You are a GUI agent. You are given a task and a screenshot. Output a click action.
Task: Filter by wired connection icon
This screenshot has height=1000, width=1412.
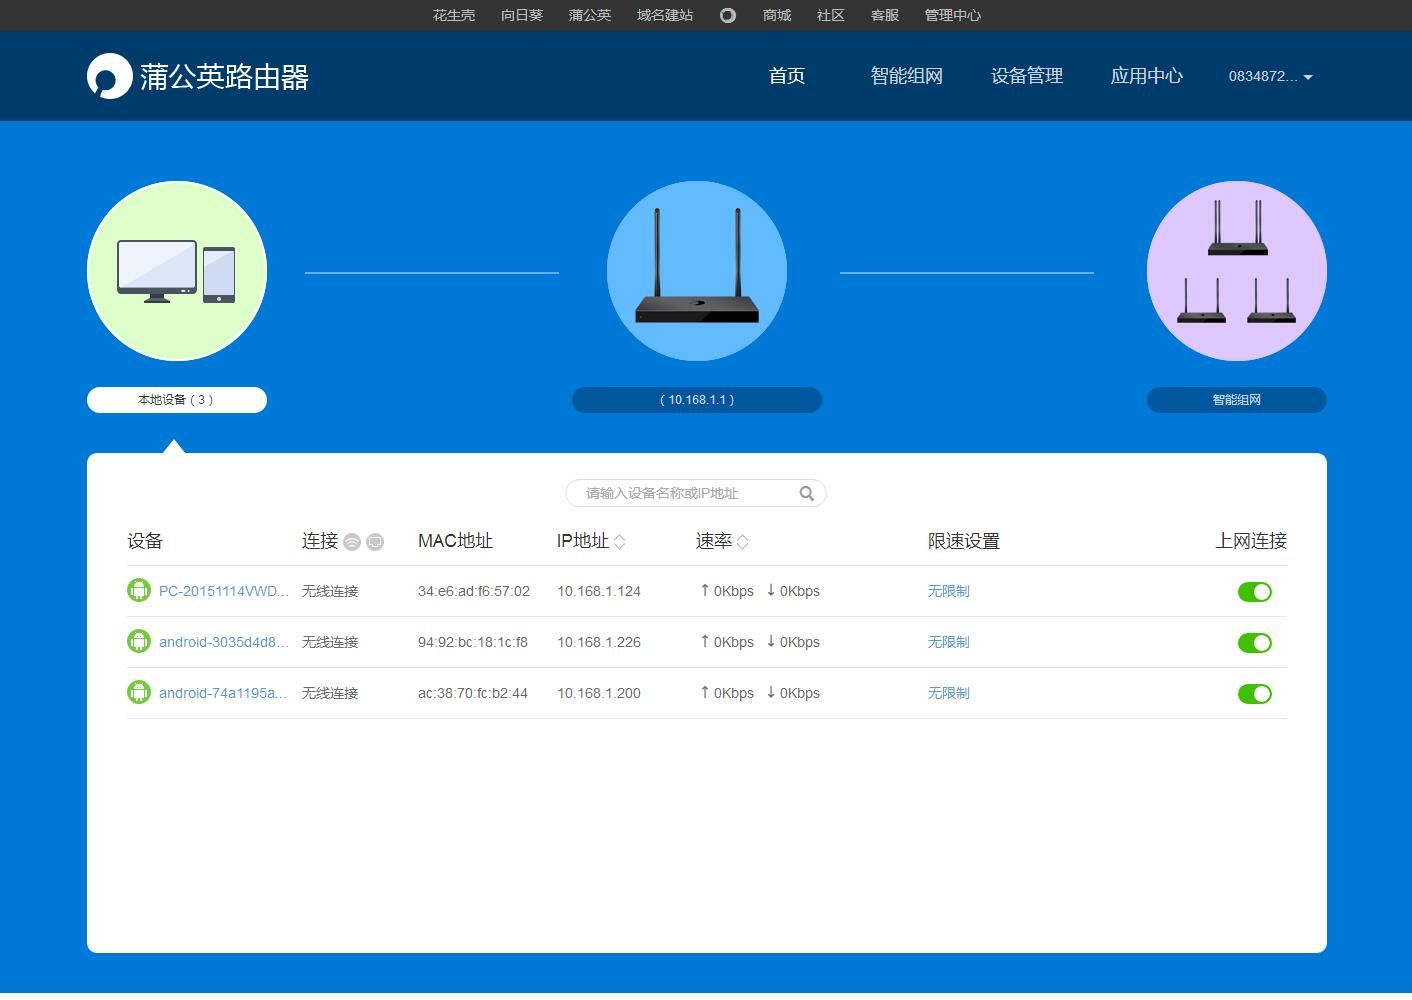click(x=375, y=542)
